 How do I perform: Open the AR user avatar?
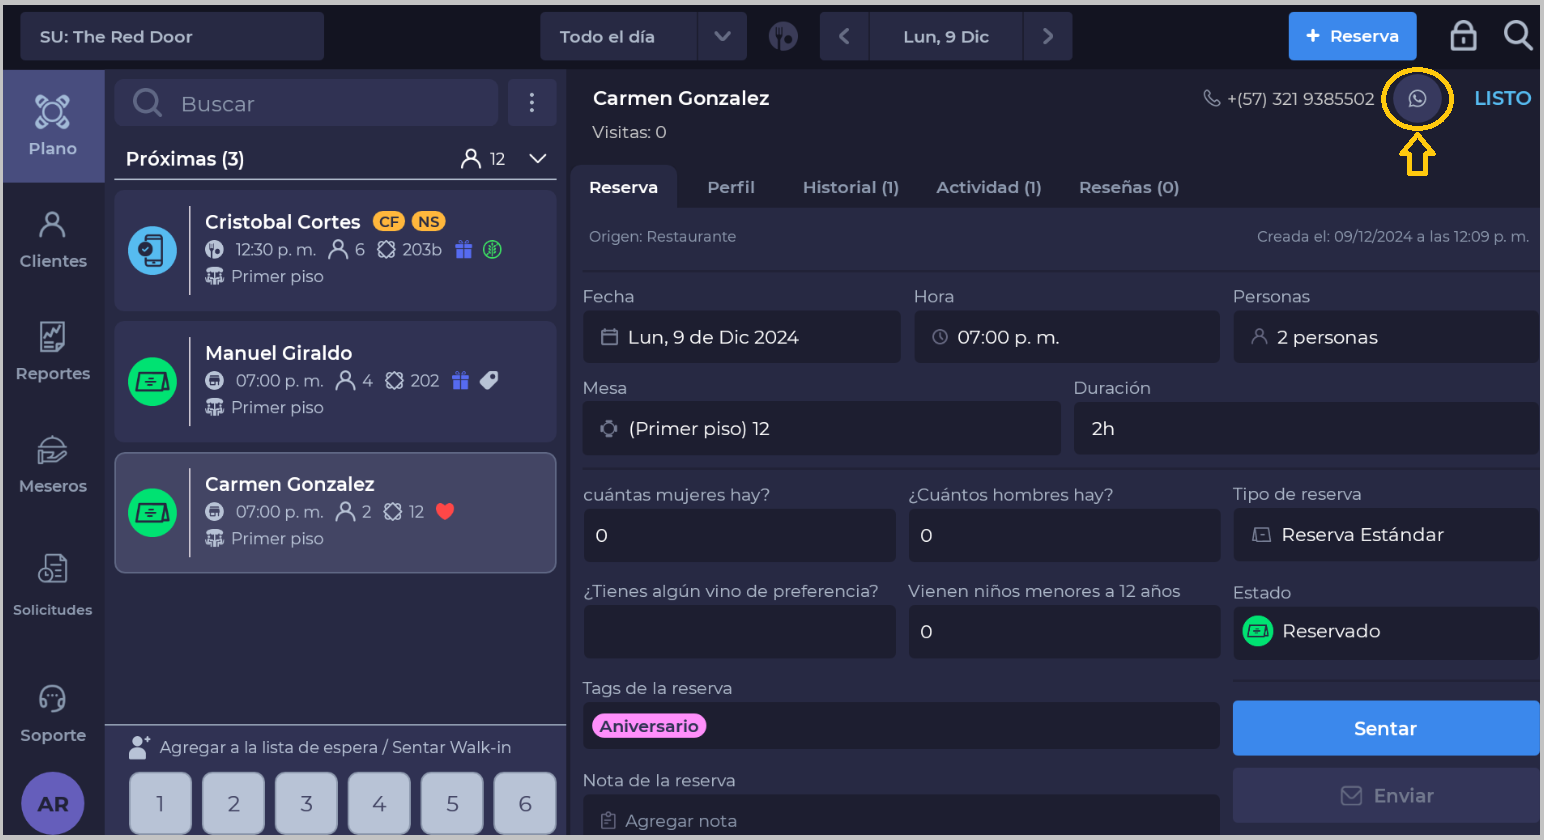(53, 803)
